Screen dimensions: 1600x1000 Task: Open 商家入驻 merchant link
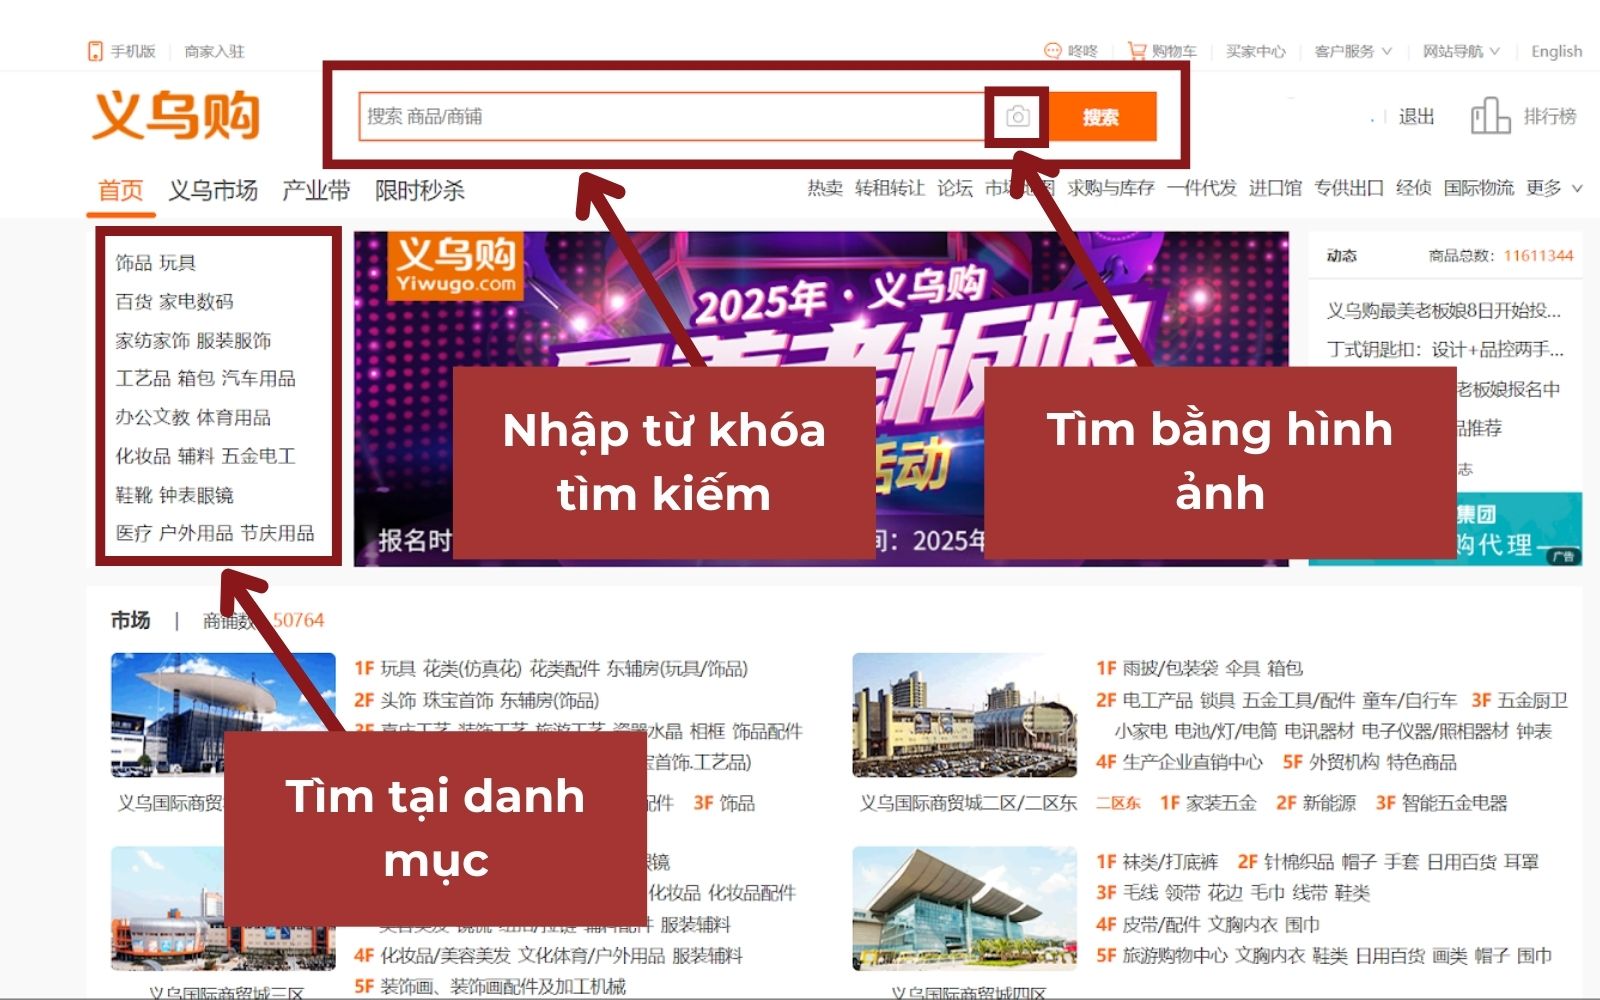click(x=214, y=51)
